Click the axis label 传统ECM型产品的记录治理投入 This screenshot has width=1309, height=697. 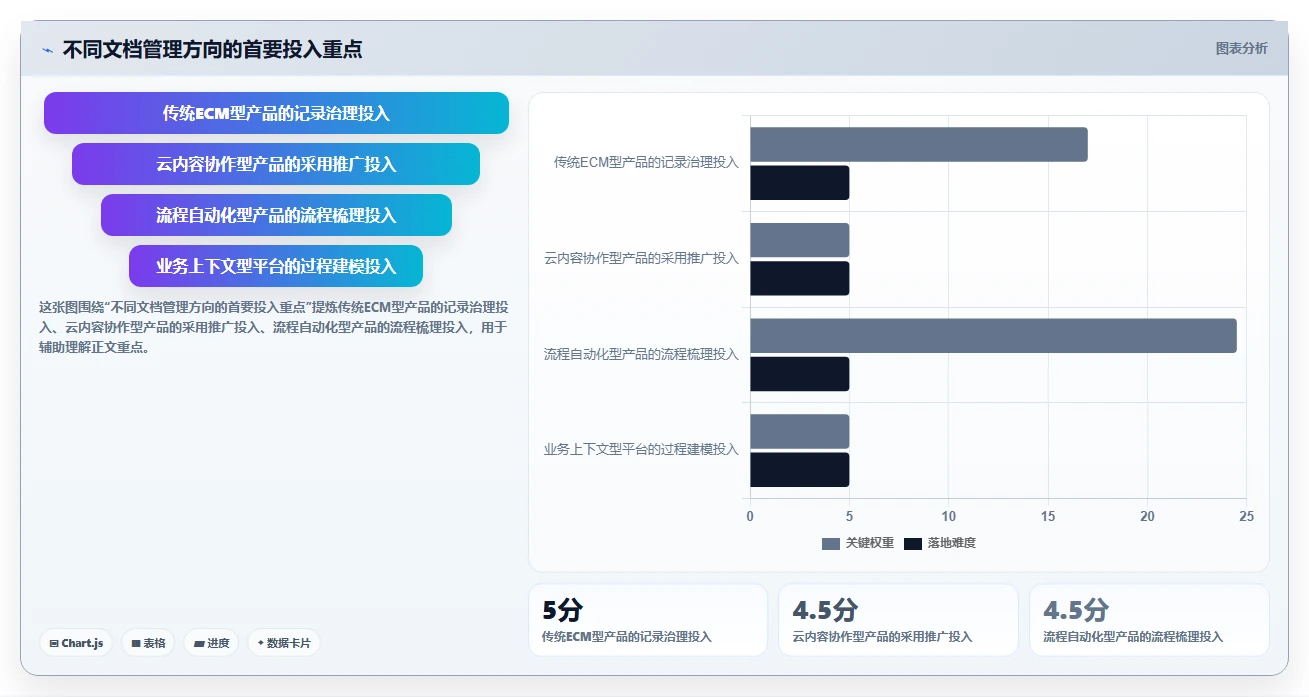pos(646,162)
